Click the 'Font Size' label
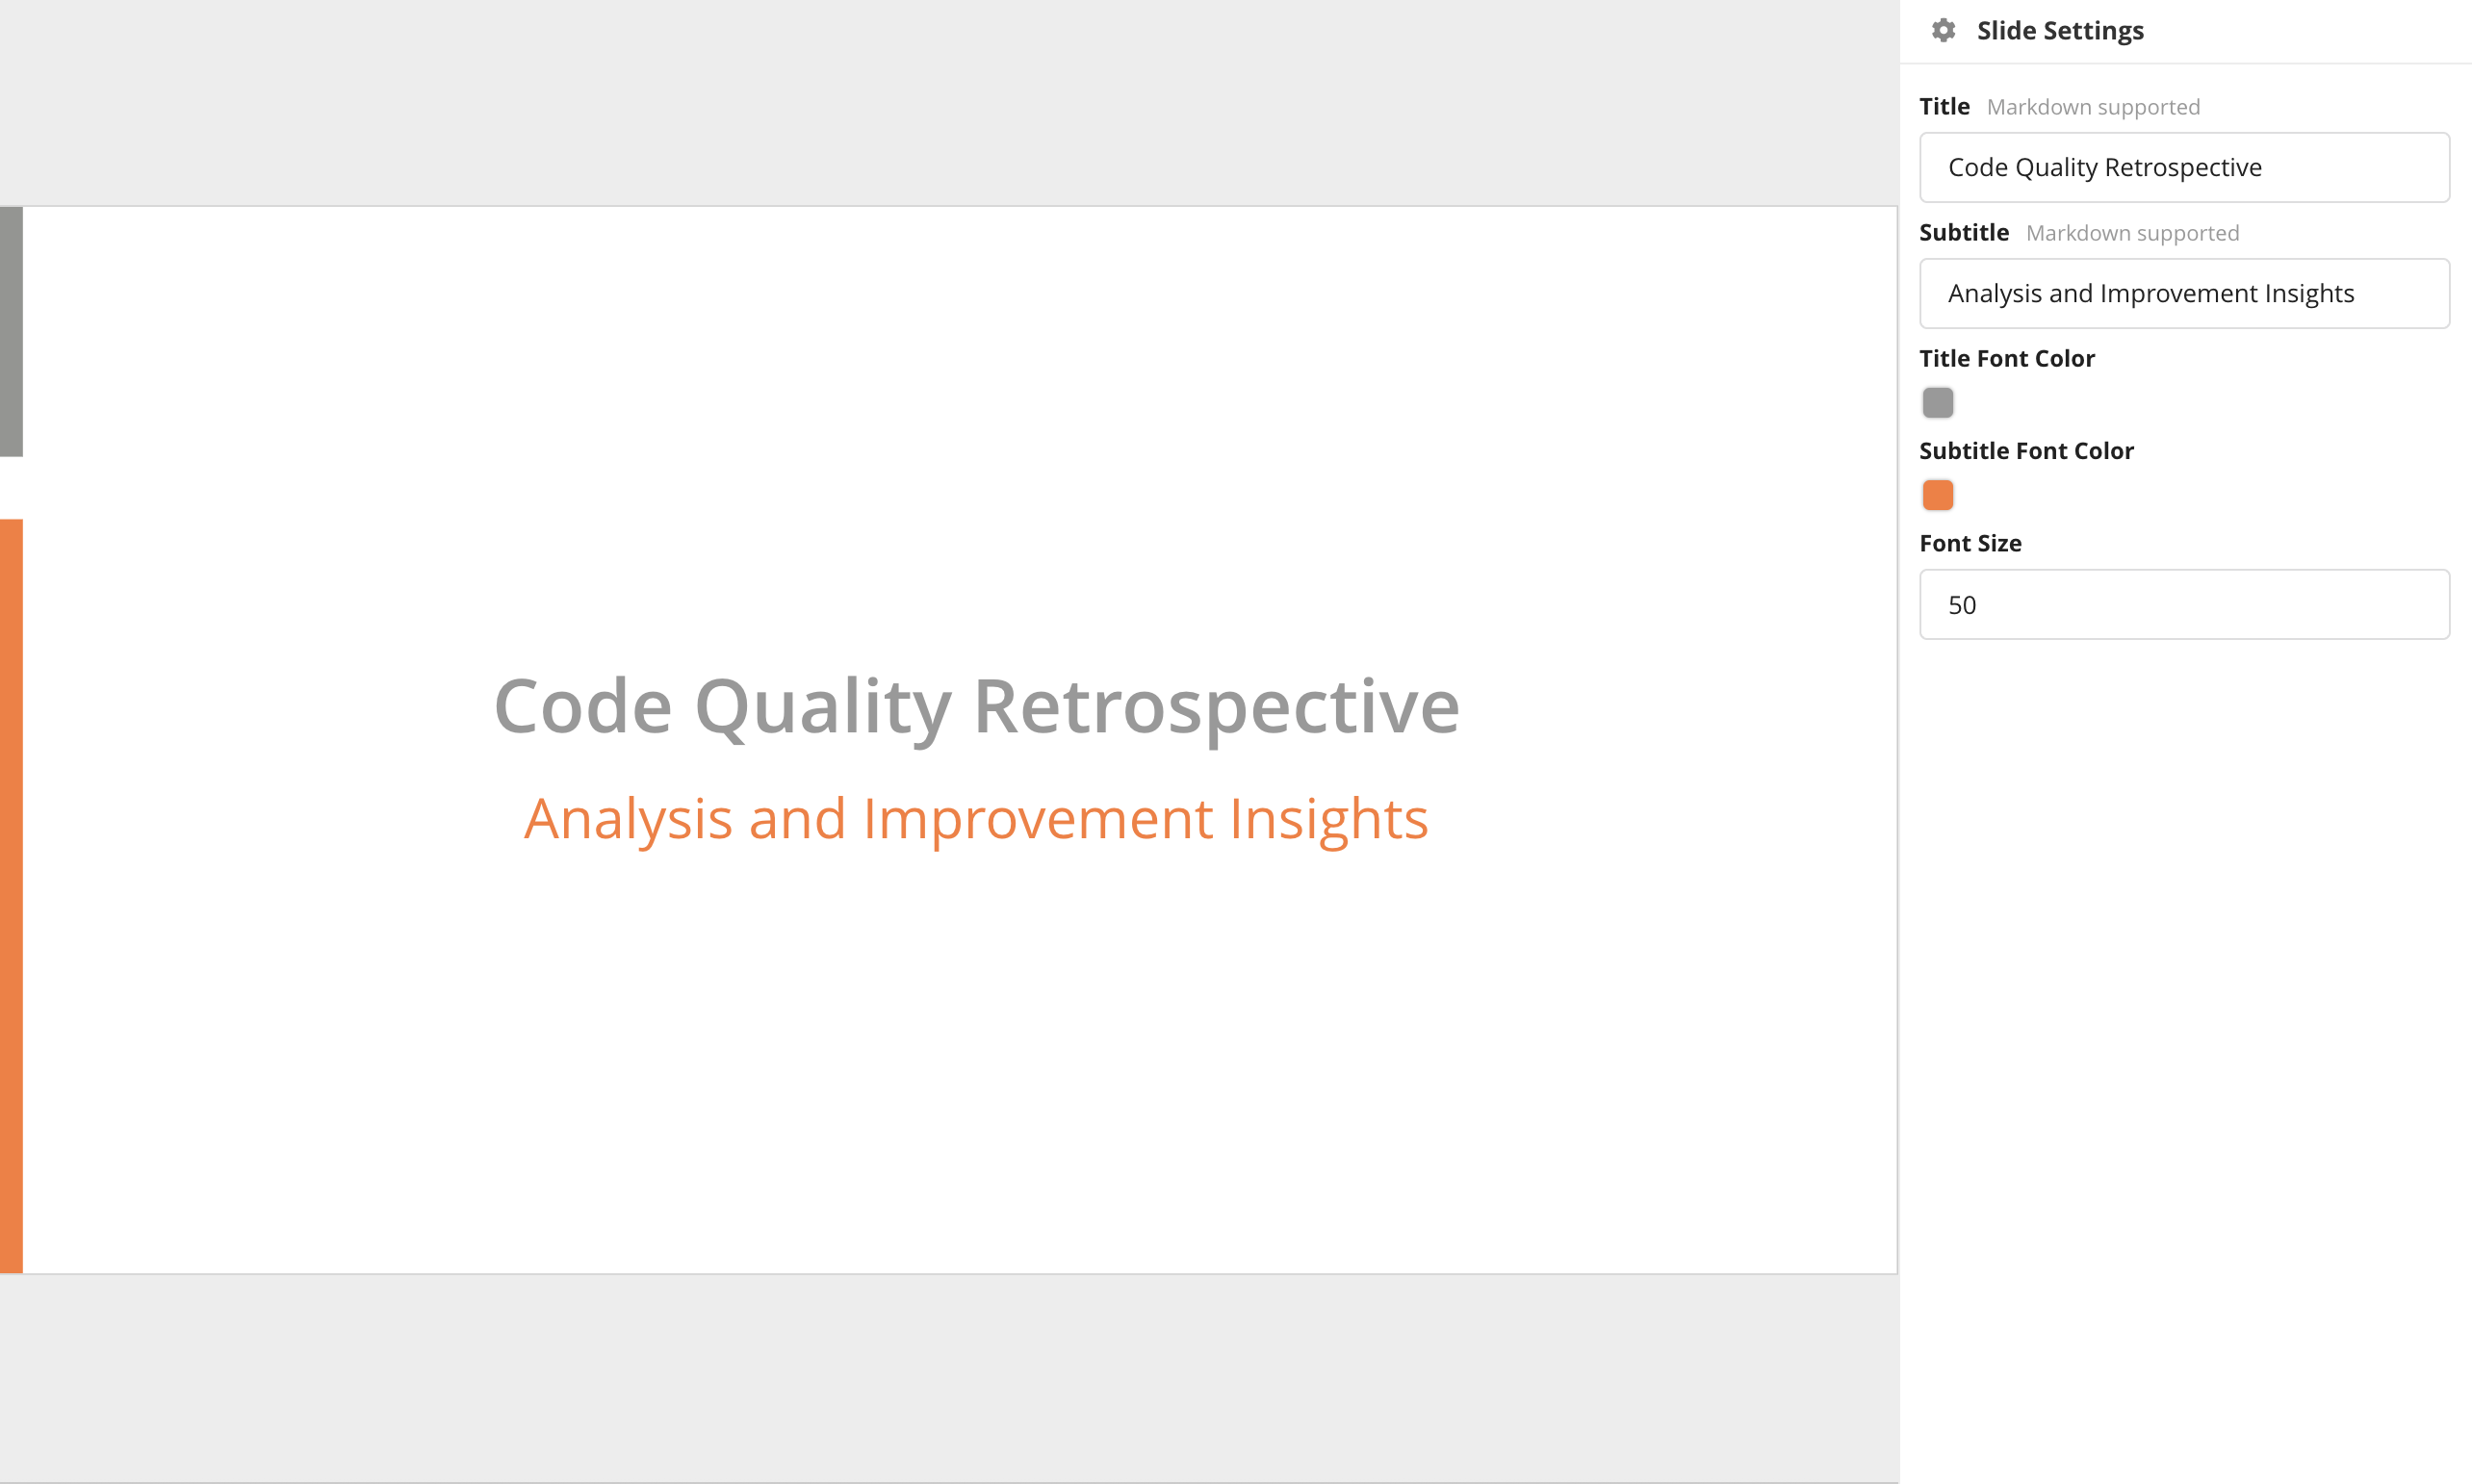 [1970, 543]
